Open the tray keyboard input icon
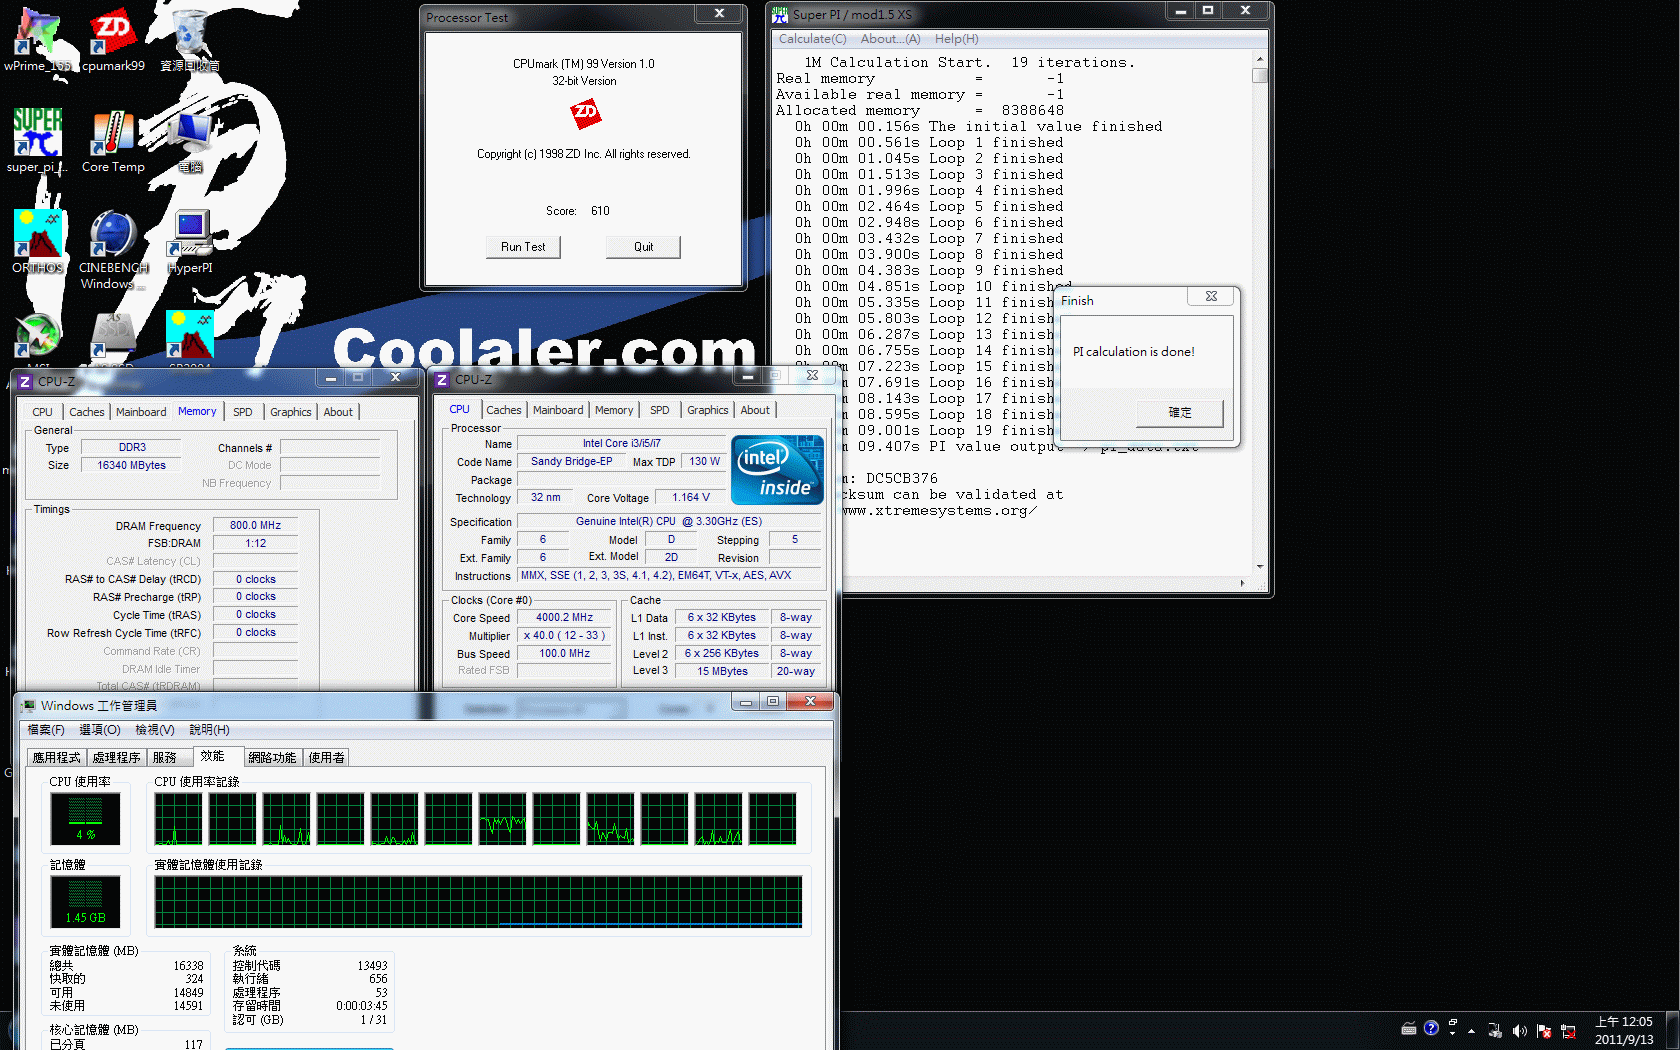 click(1409, 1029)
